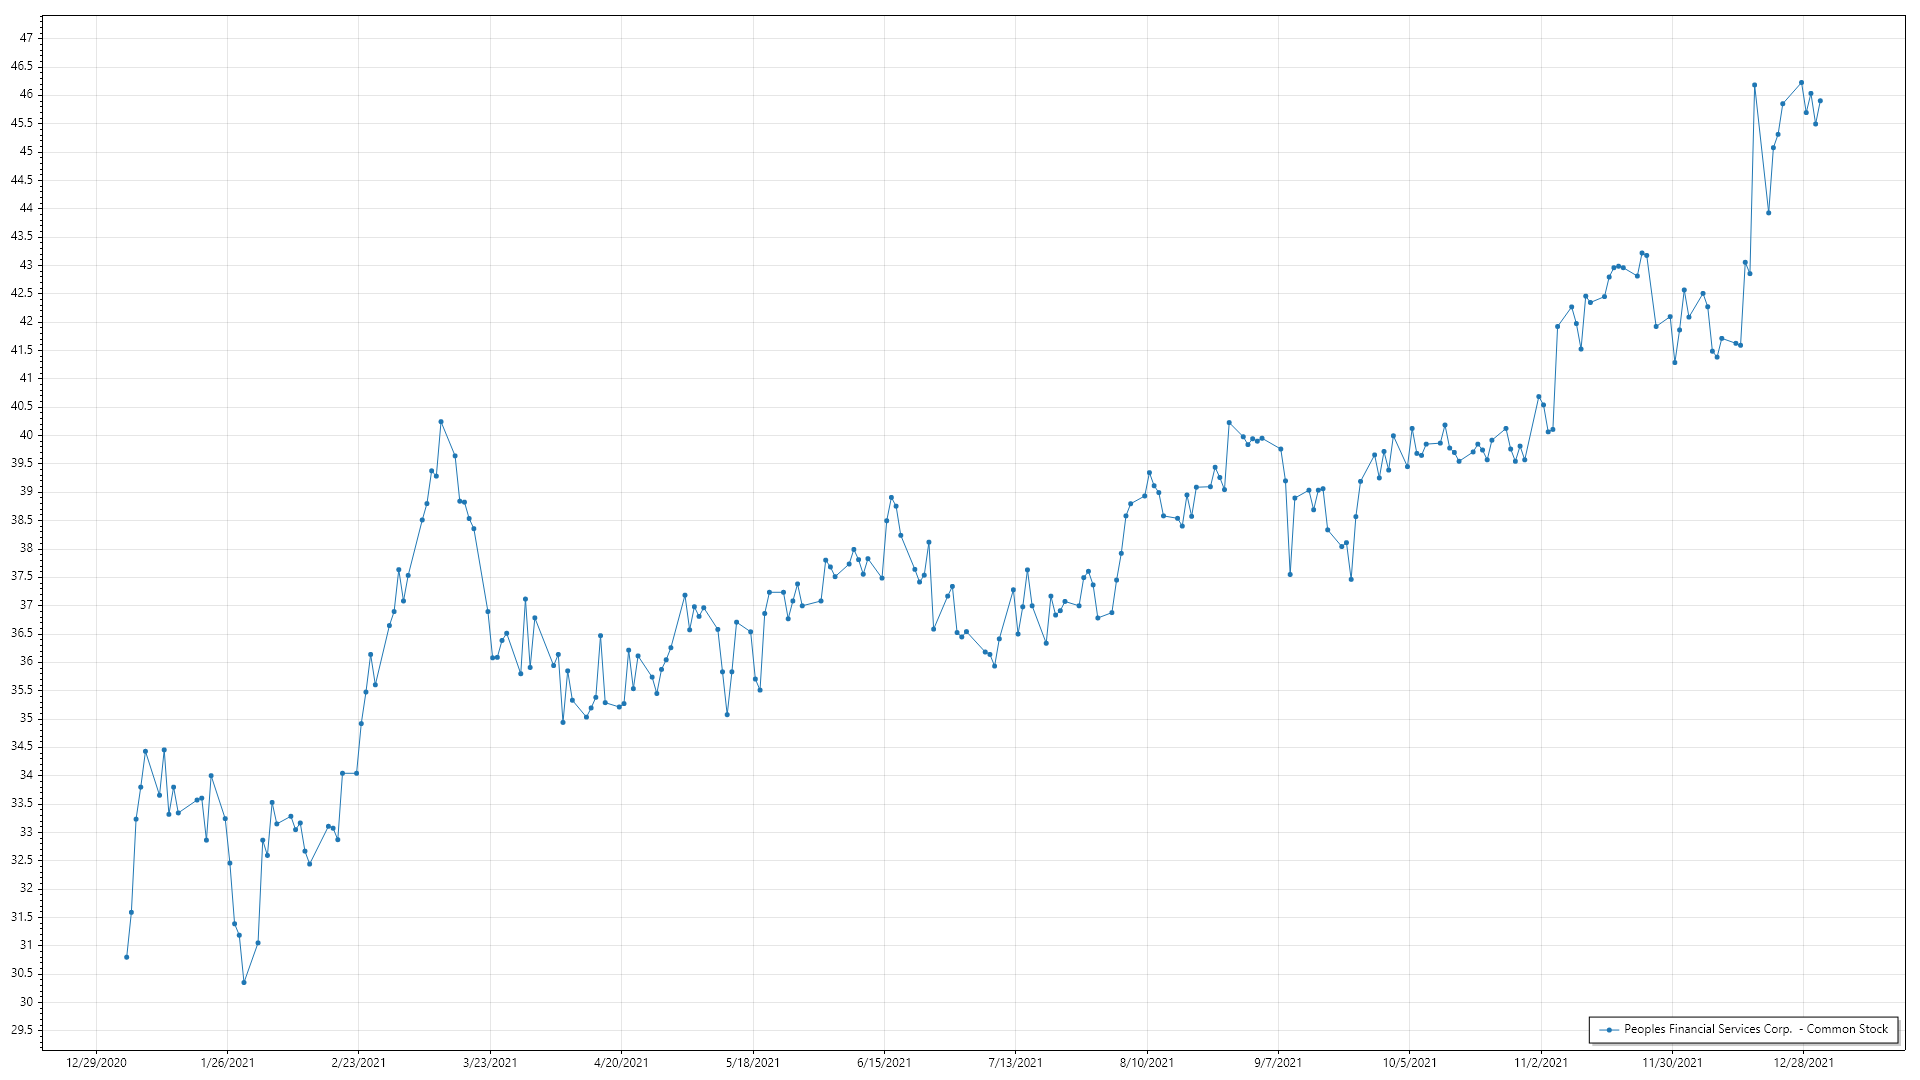Click the last data point of the series
Viewport: 1920px width, 1080px height.
(x=1820, y=101)
